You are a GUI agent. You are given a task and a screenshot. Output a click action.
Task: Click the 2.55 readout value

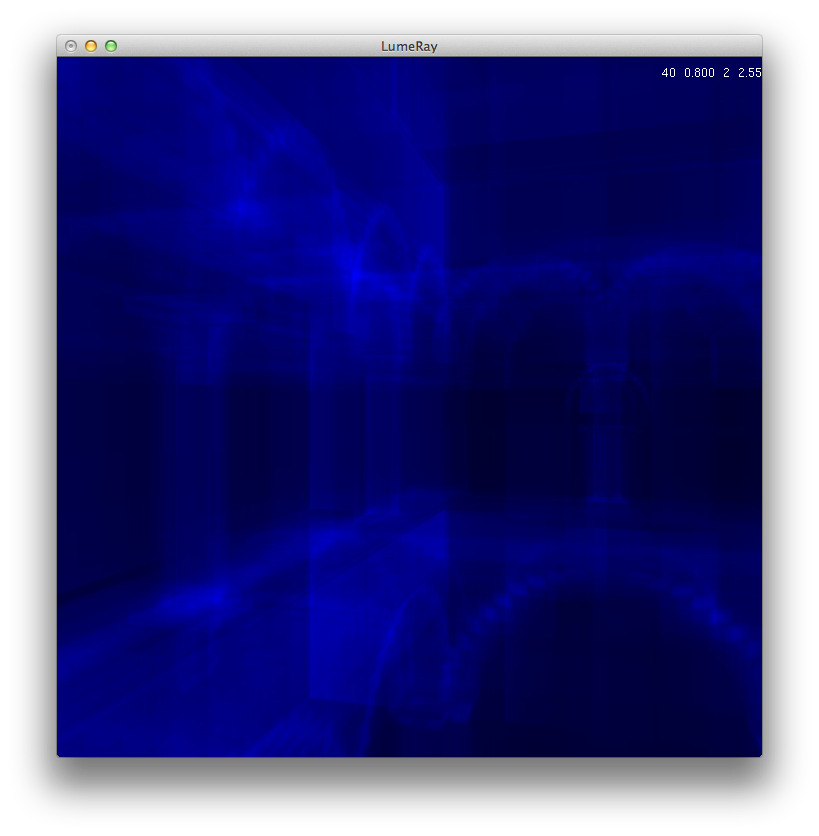pos(750,73)
